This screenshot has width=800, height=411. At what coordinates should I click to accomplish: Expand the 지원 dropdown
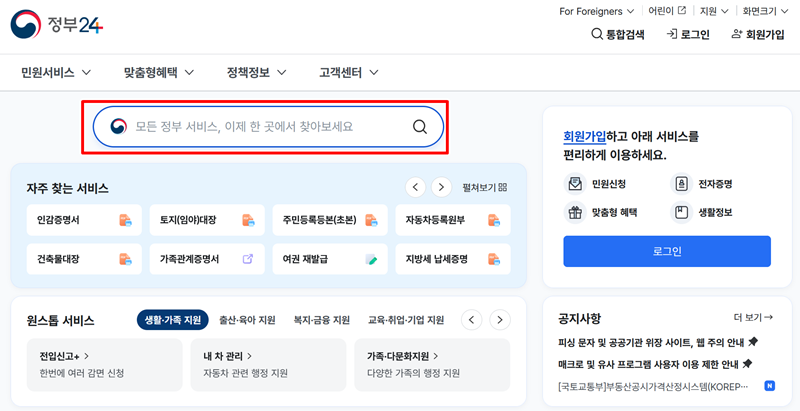[x=714, y=11]
